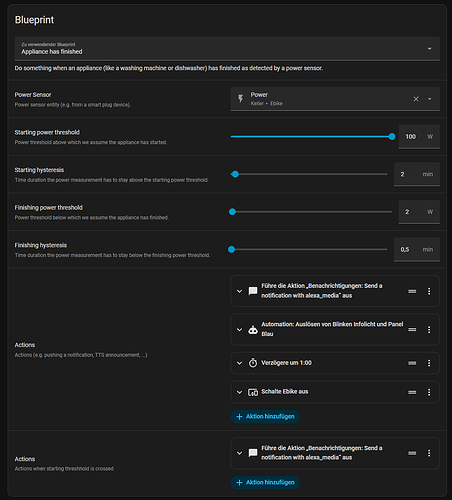The image size is (452, 500).
Task: Click the robot icon of Automation action
Action: [253, 330]
